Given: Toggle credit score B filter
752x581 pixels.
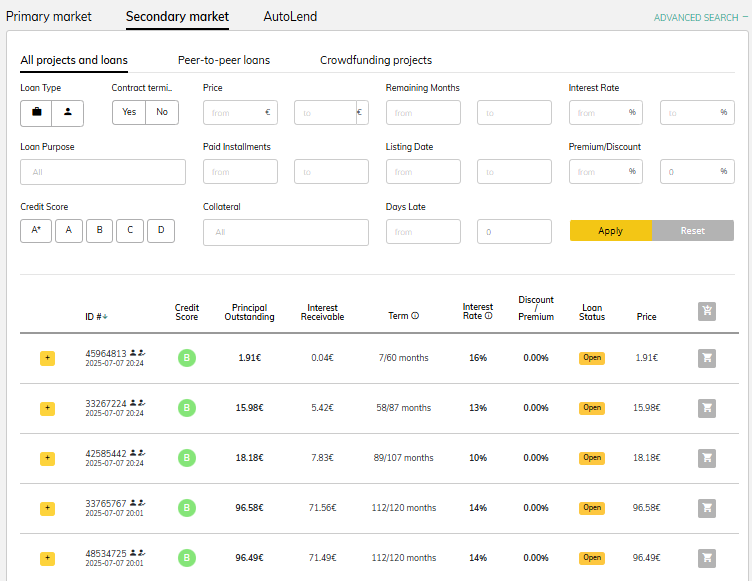Looking at the screenshot, I should [x=99, y=231].
